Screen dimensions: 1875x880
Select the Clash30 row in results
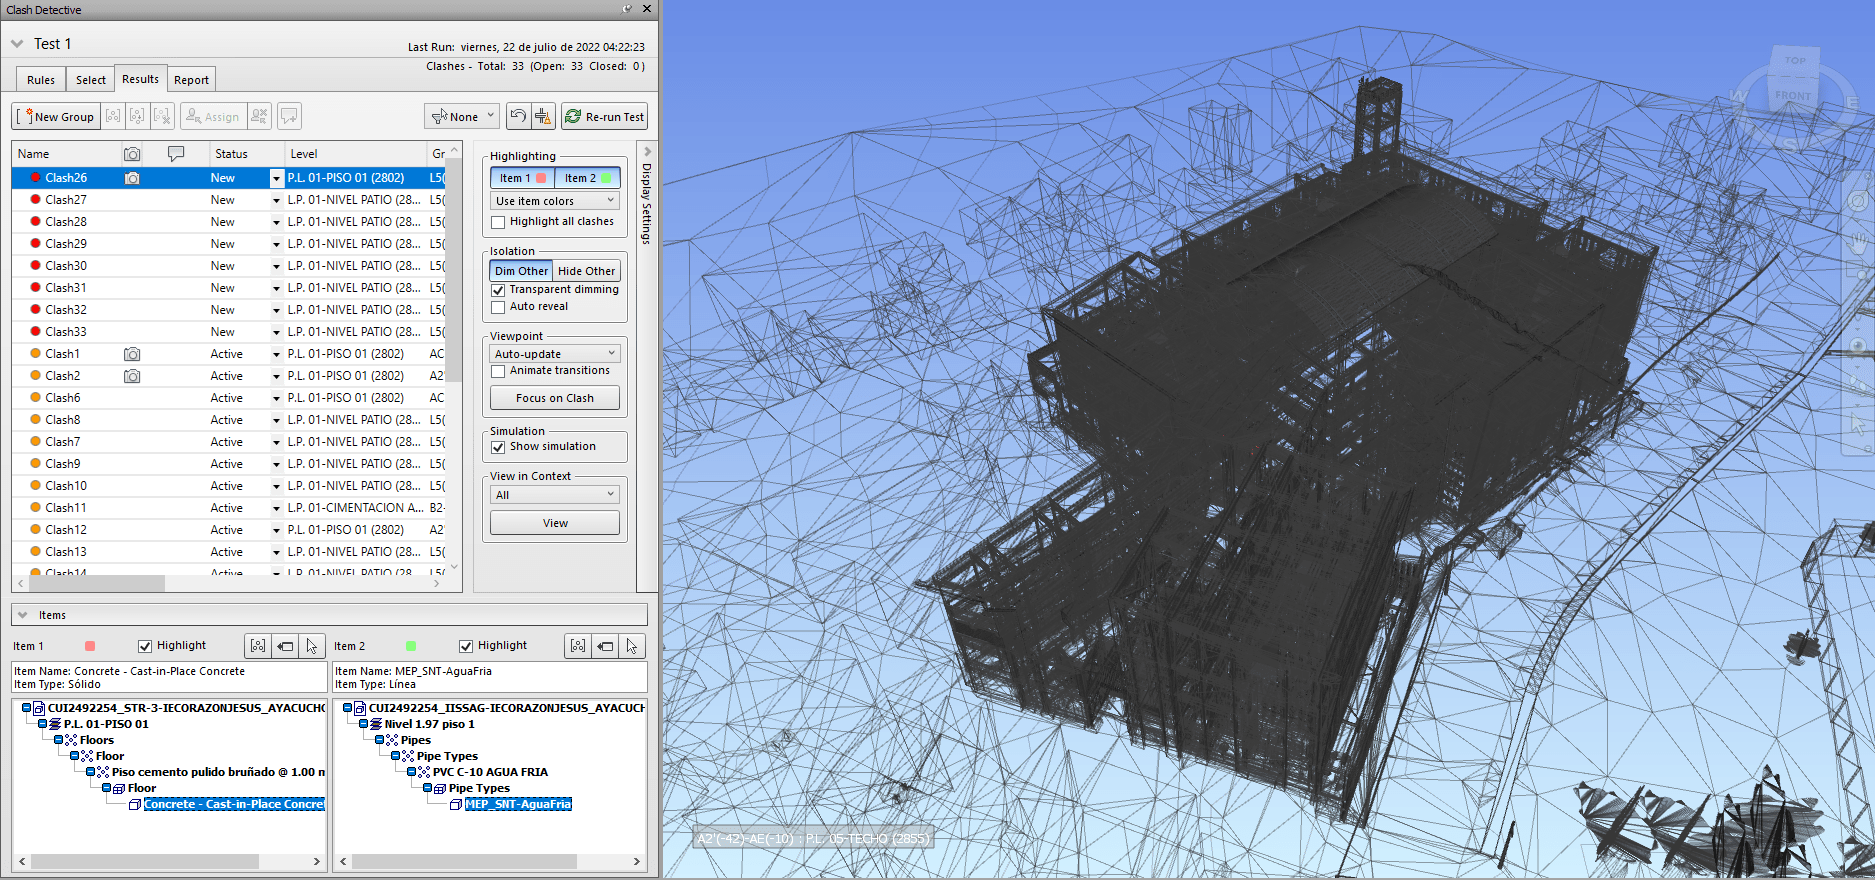[x=66, y=266]
